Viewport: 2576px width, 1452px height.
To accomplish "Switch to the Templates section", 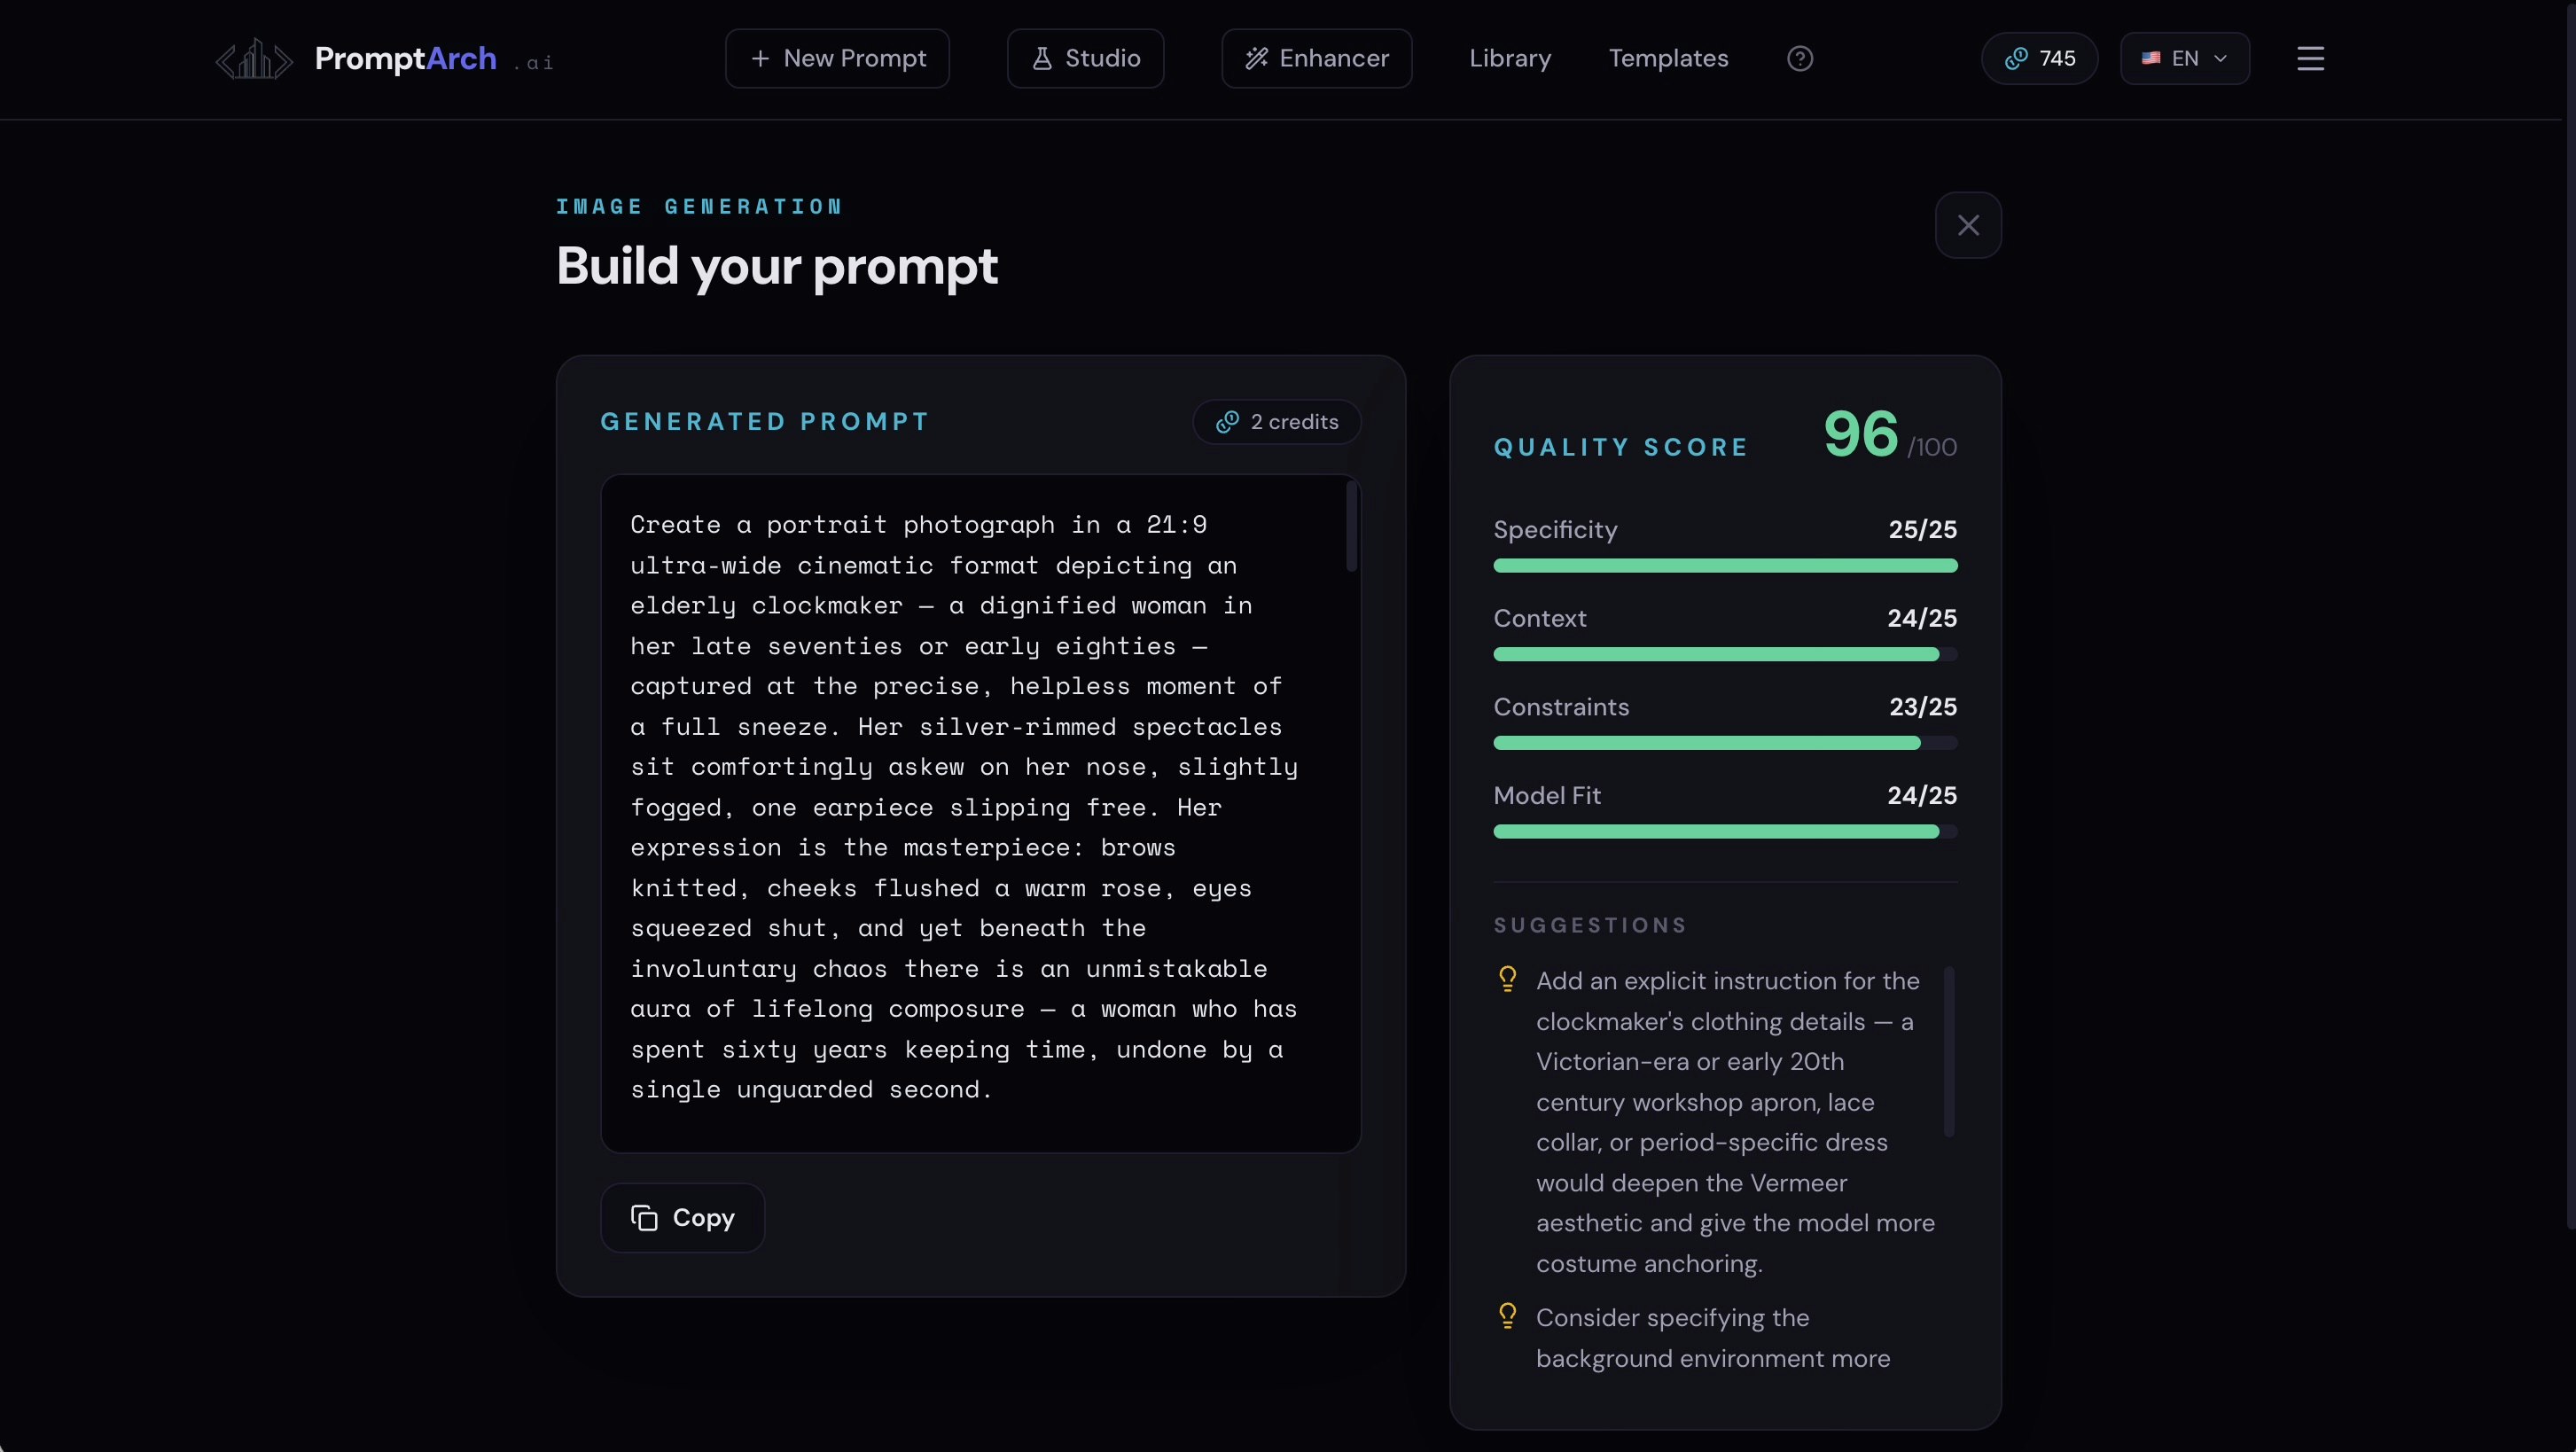I will 1667,58.
